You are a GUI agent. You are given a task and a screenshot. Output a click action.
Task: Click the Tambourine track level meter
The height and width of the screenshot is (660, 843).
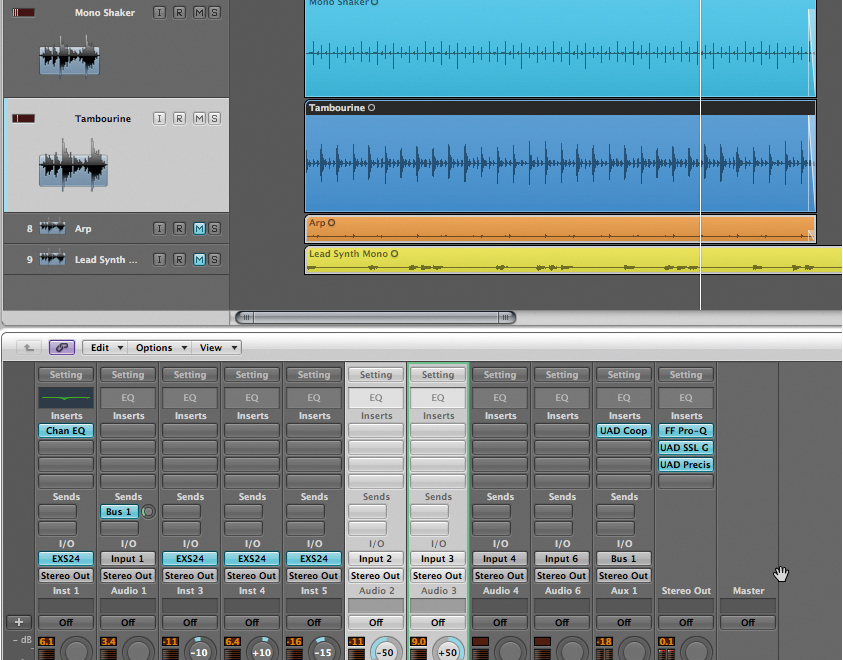[x=24, y=118]
